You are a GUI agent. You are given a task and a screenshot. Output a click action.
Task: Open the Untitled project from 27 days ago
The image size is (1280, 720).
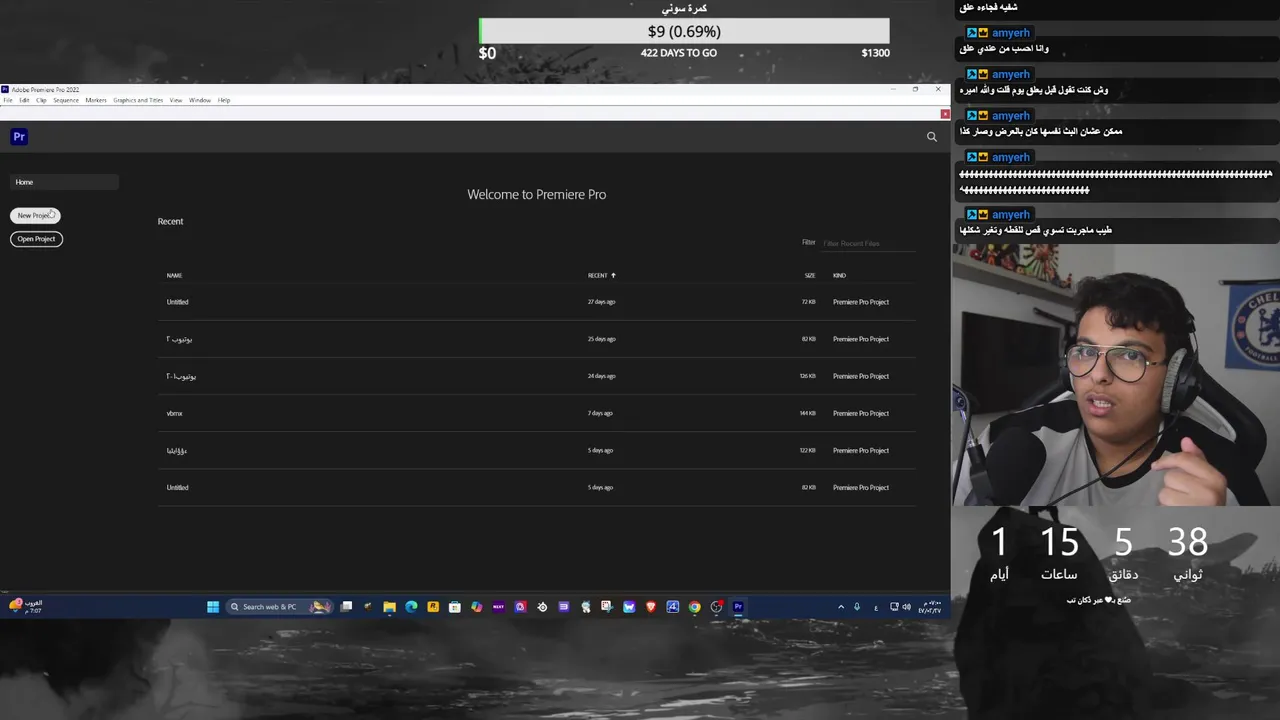pos(536,302)
